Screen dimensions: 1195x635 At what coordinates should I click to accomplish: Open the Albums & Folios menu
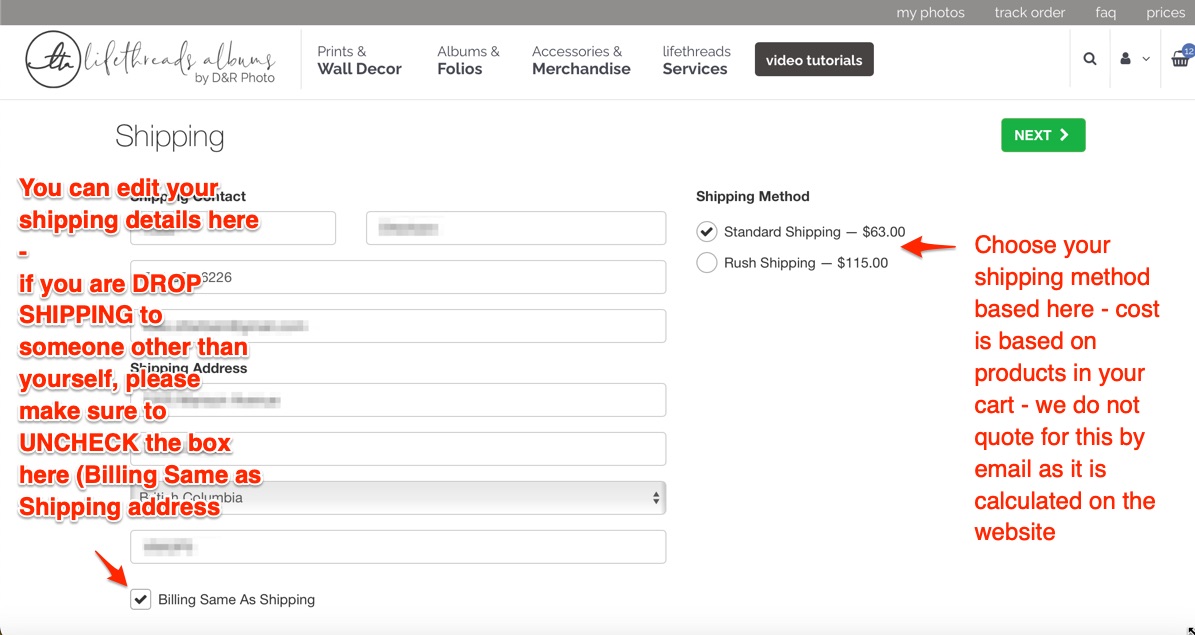(468, 60)
